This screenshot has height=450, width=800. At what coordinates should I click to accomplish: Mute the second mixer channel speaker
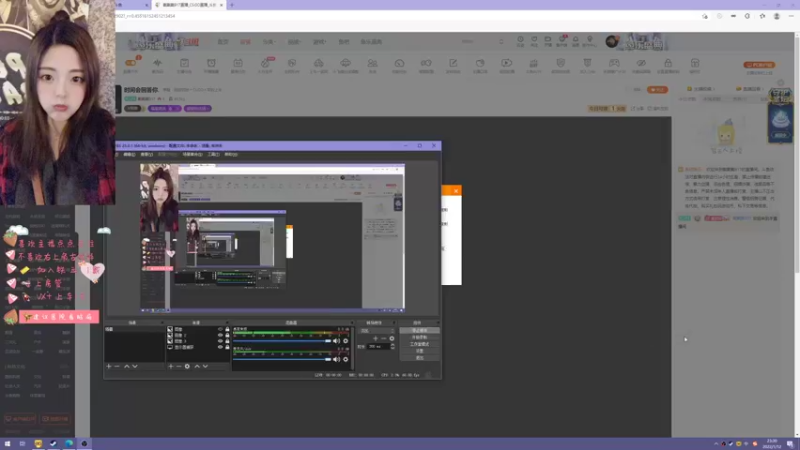pyautogui.click(x=336, y=360)
